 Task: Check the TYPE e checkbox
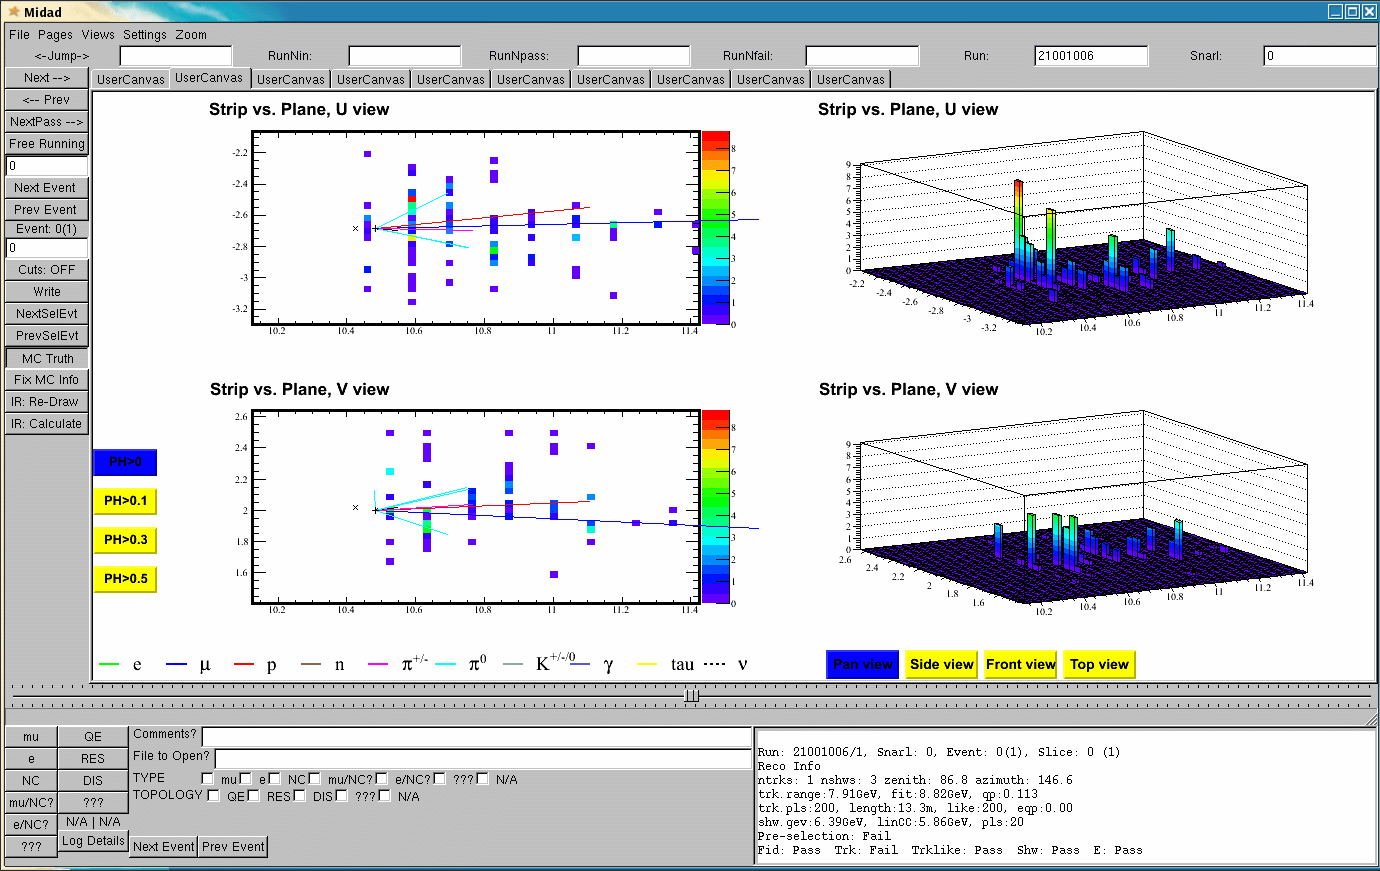coord(246,779)
